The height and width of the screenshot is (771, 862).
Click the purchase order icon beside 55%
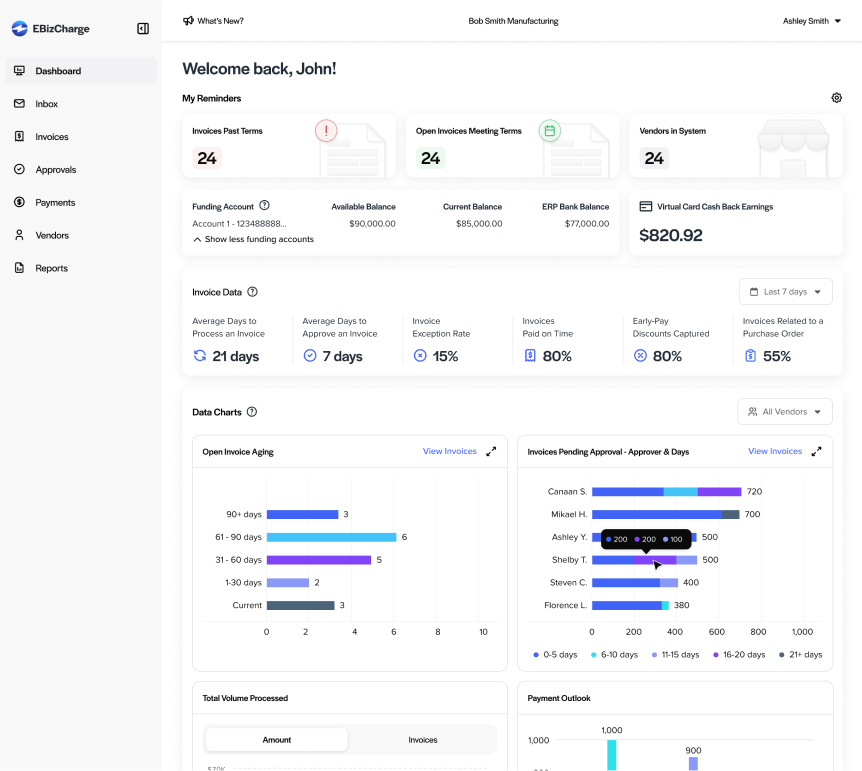(750, 356)
